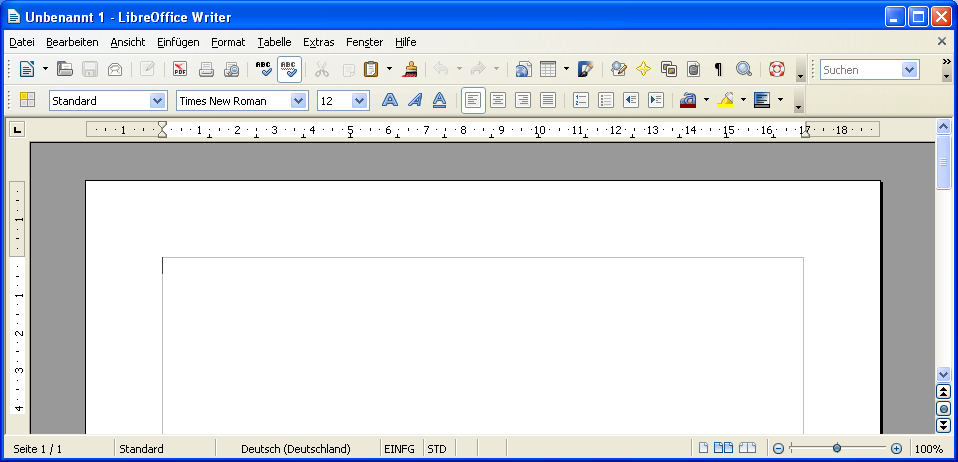This screenshot has width=958, height=462.
Task: Expand the highlighting color dropdown arrow
Action: [x=744, y=100]
